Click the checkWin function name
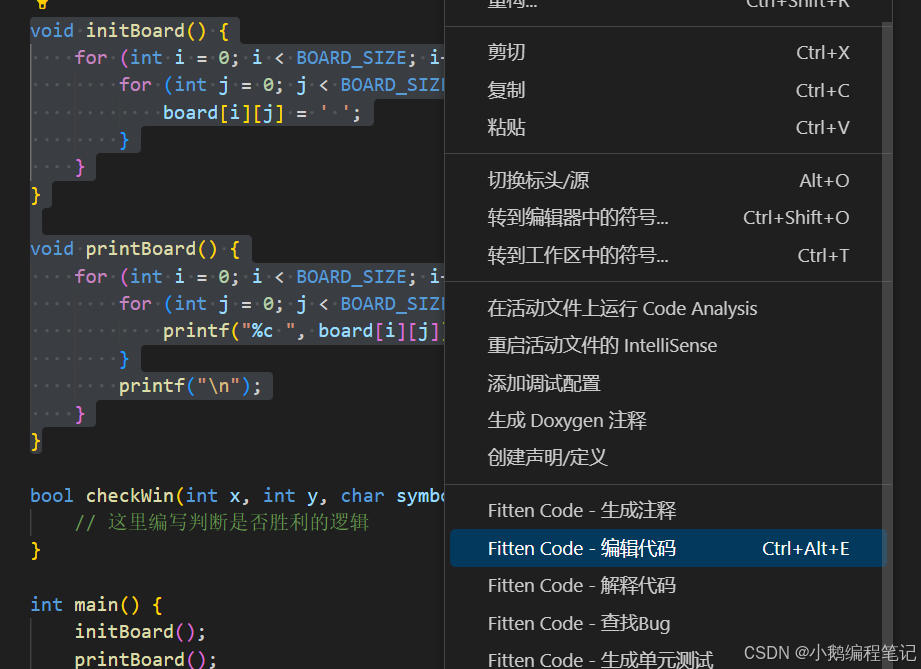 point(130,496)
